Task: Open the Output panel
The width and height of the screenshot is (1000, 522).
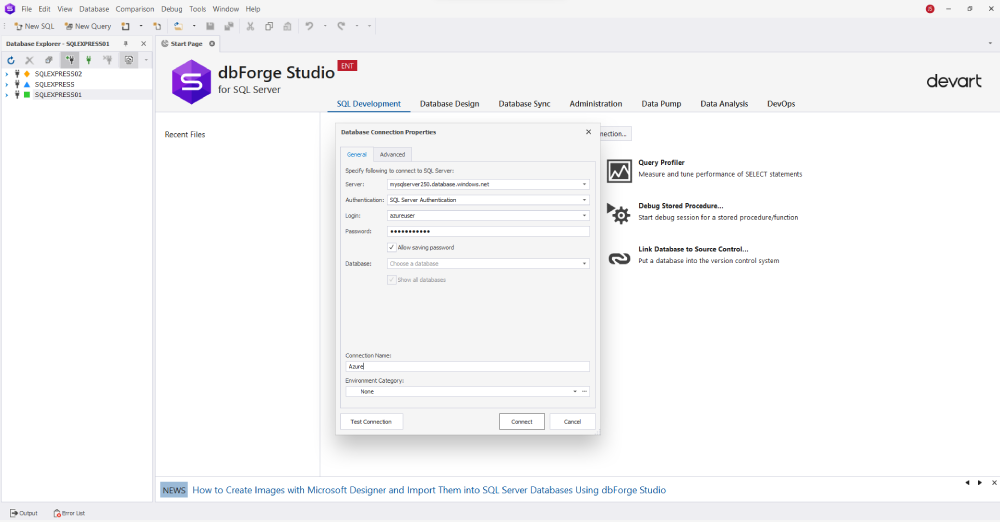Action: tap(24, 513)
